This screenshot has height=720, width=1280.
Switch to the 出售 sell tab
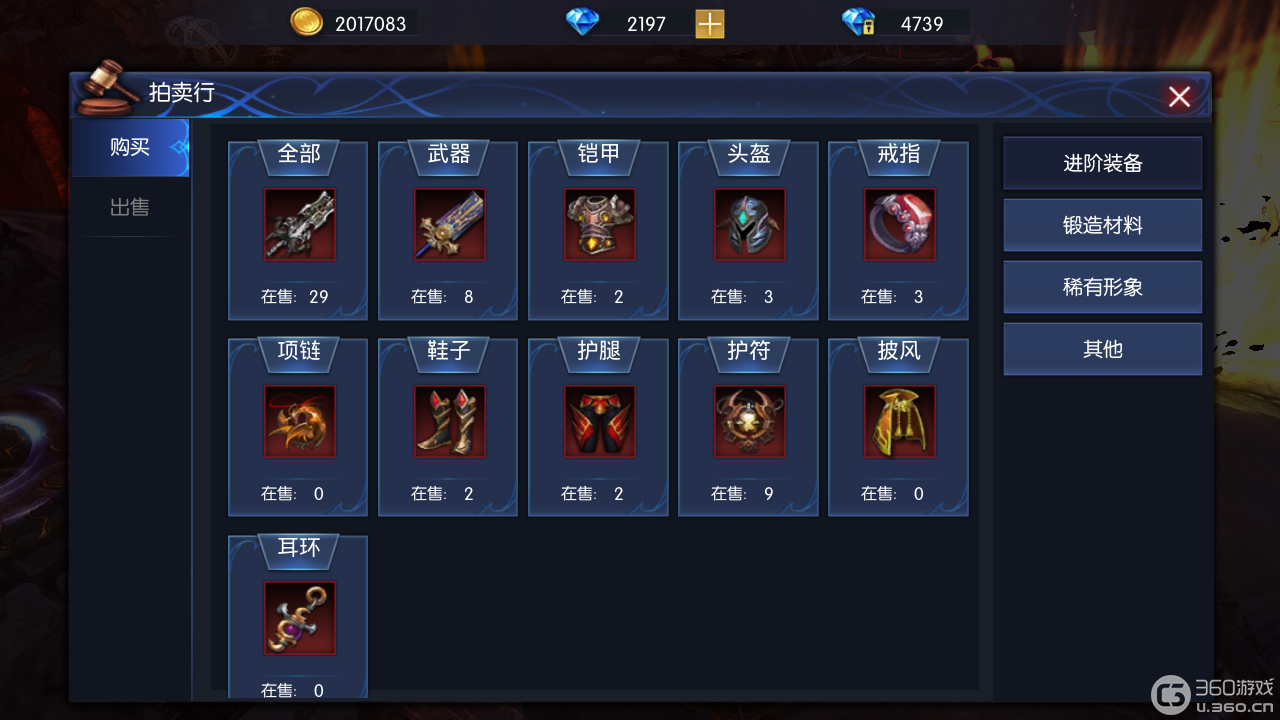[x=130, y=208]
